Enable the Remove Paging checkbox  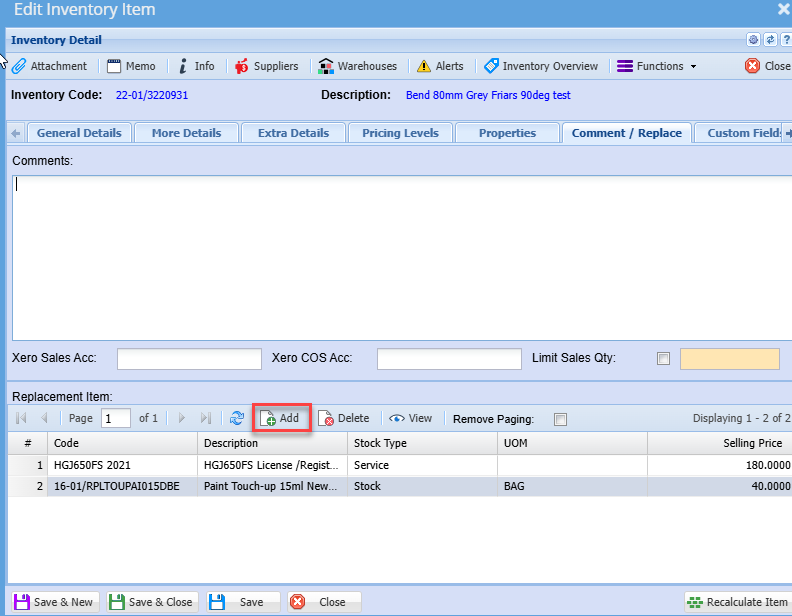pos(560,419)
